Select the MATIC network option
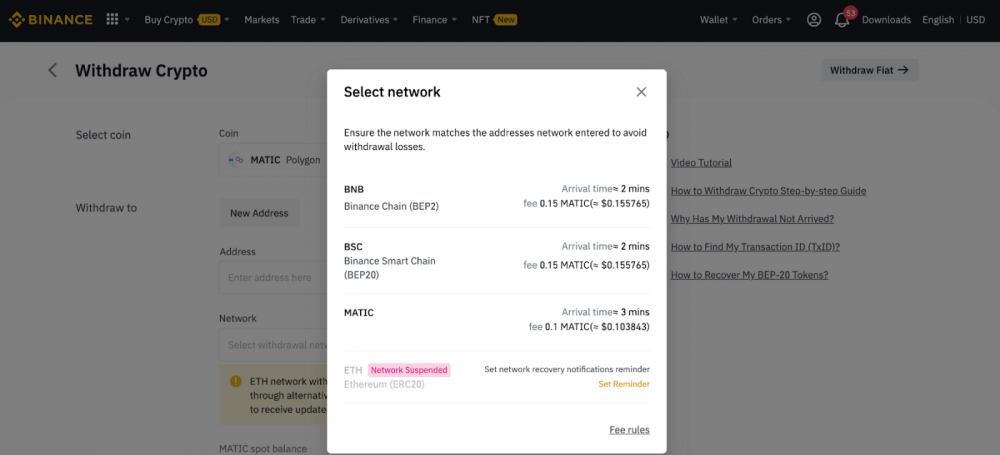 (x=497, y=320)
